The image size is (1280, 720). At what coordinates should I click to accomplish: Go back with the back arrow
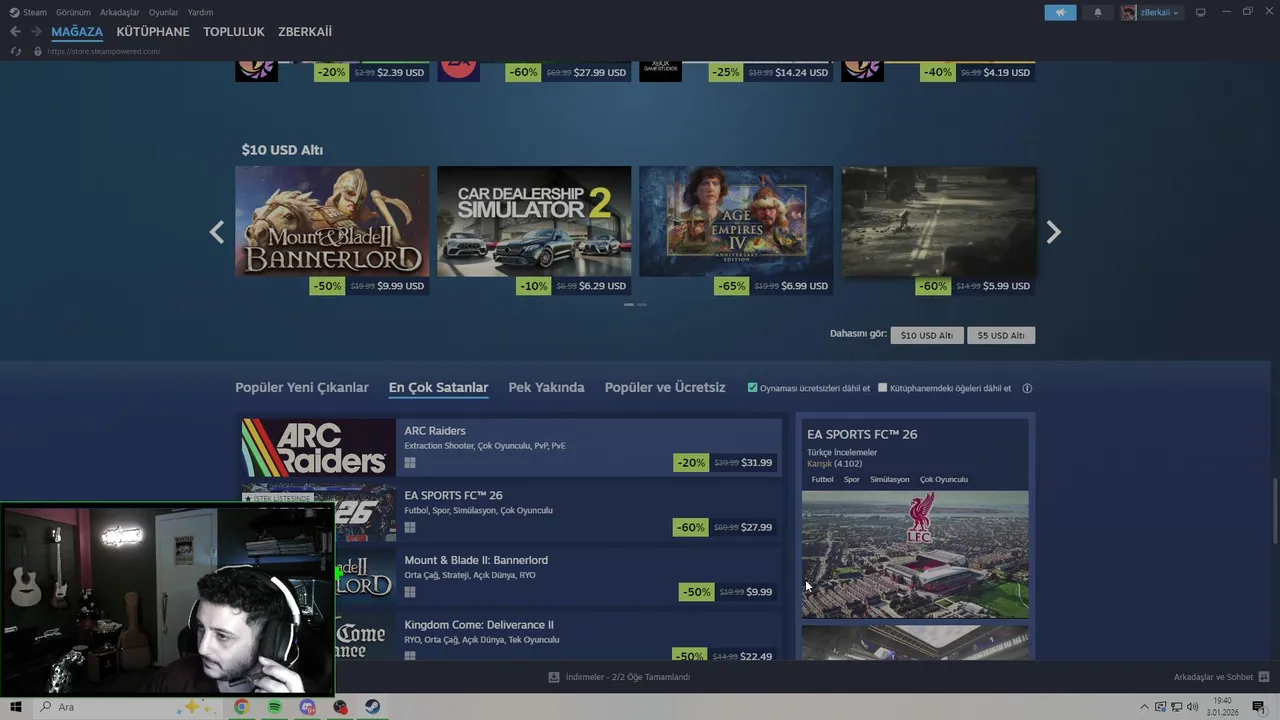pos(15,32)
